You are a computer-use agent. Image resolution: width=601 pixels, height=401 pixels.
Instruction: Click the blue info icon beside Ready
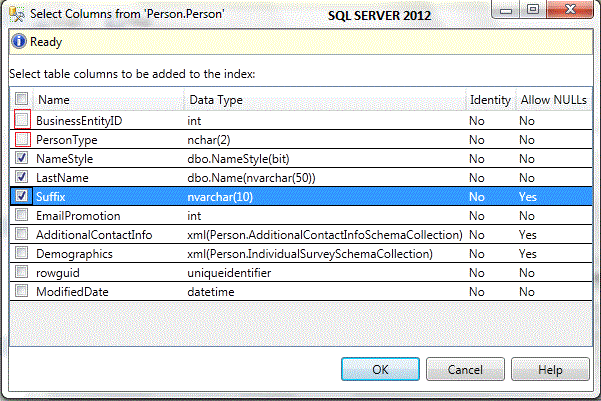click(19, 41)
